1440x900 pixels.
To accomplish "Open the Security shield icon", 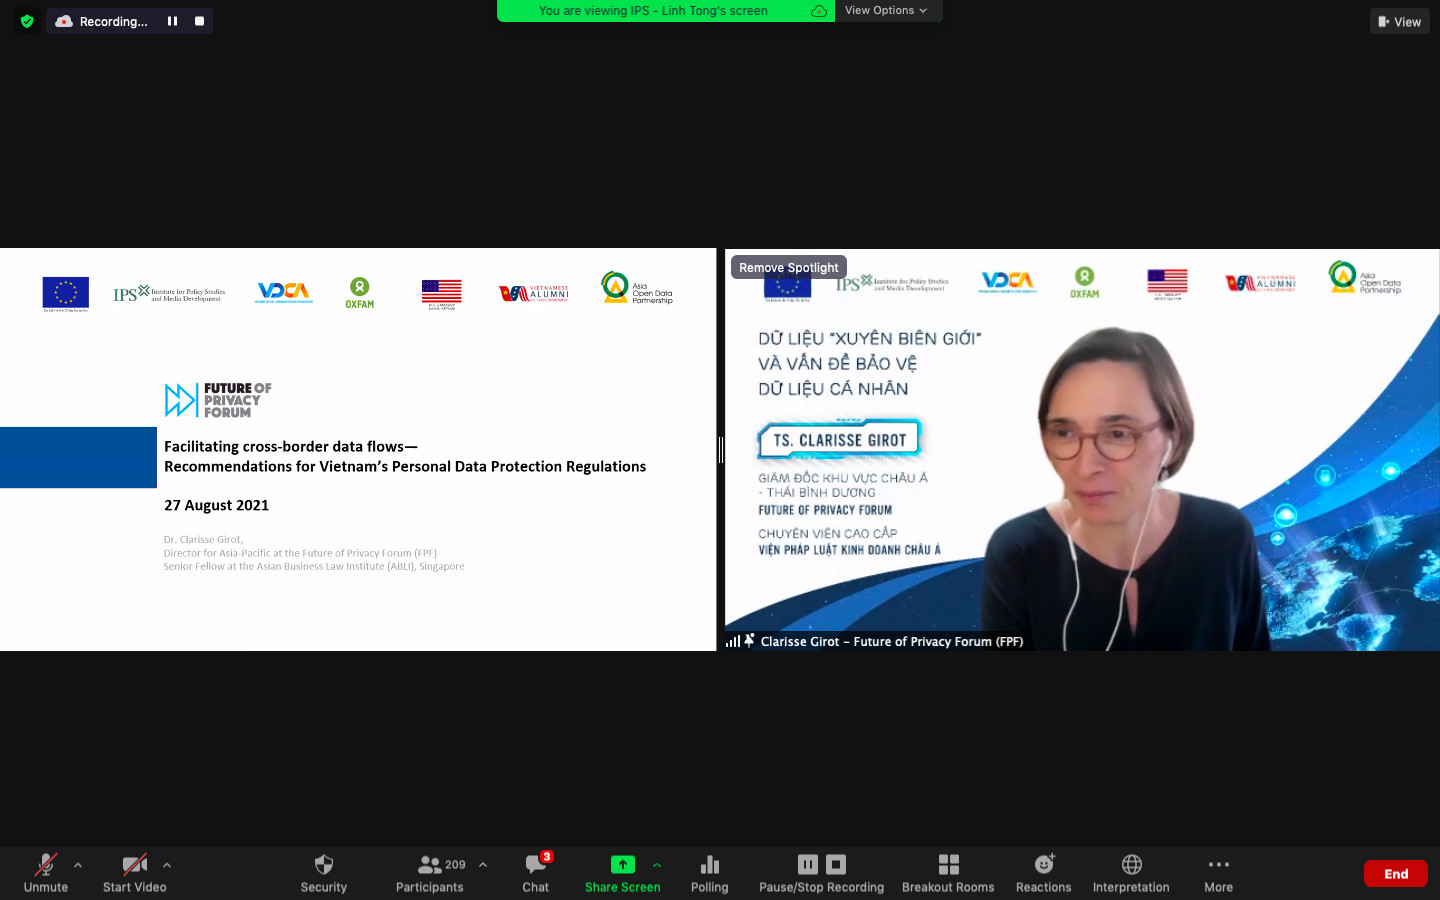I will coord(323,865).
